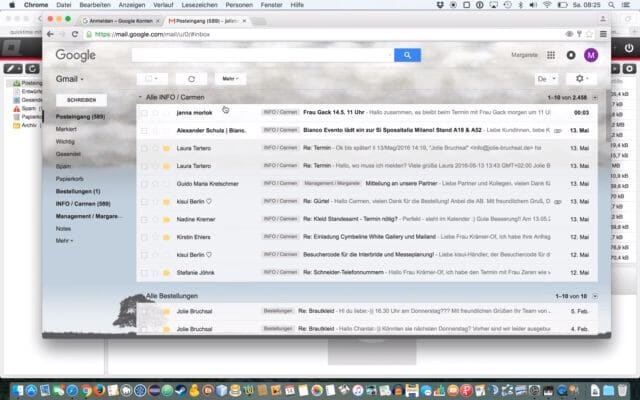Open the Apple menu
The height and width of the screenshot is (400, 640).
click(12, 5)
